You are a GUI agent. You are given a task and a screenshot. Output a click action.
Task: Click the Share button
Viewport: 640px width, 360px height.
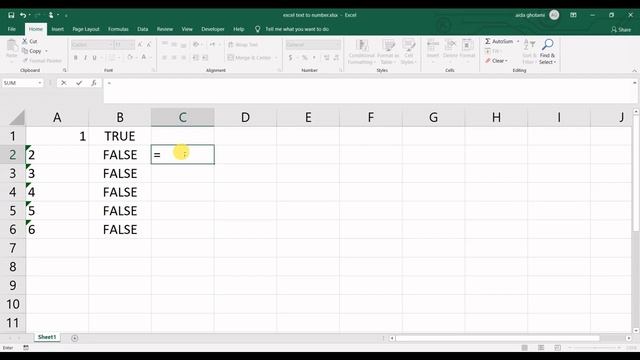pos(621,29)
